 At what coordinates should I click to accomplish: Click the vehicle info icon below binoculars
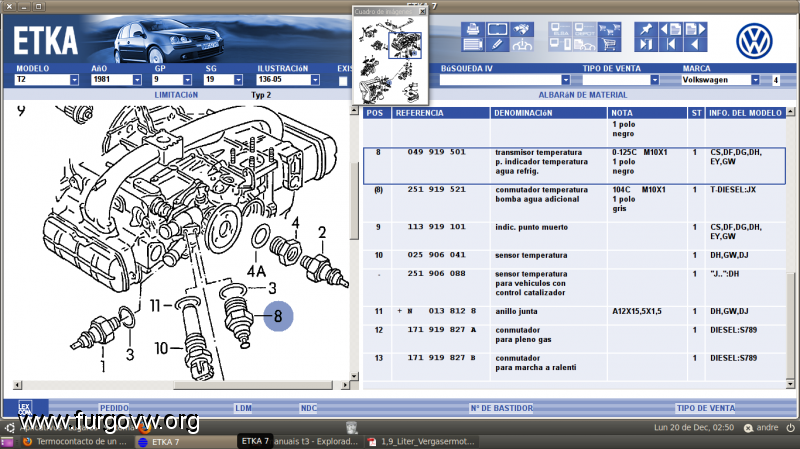pos(522,45)
